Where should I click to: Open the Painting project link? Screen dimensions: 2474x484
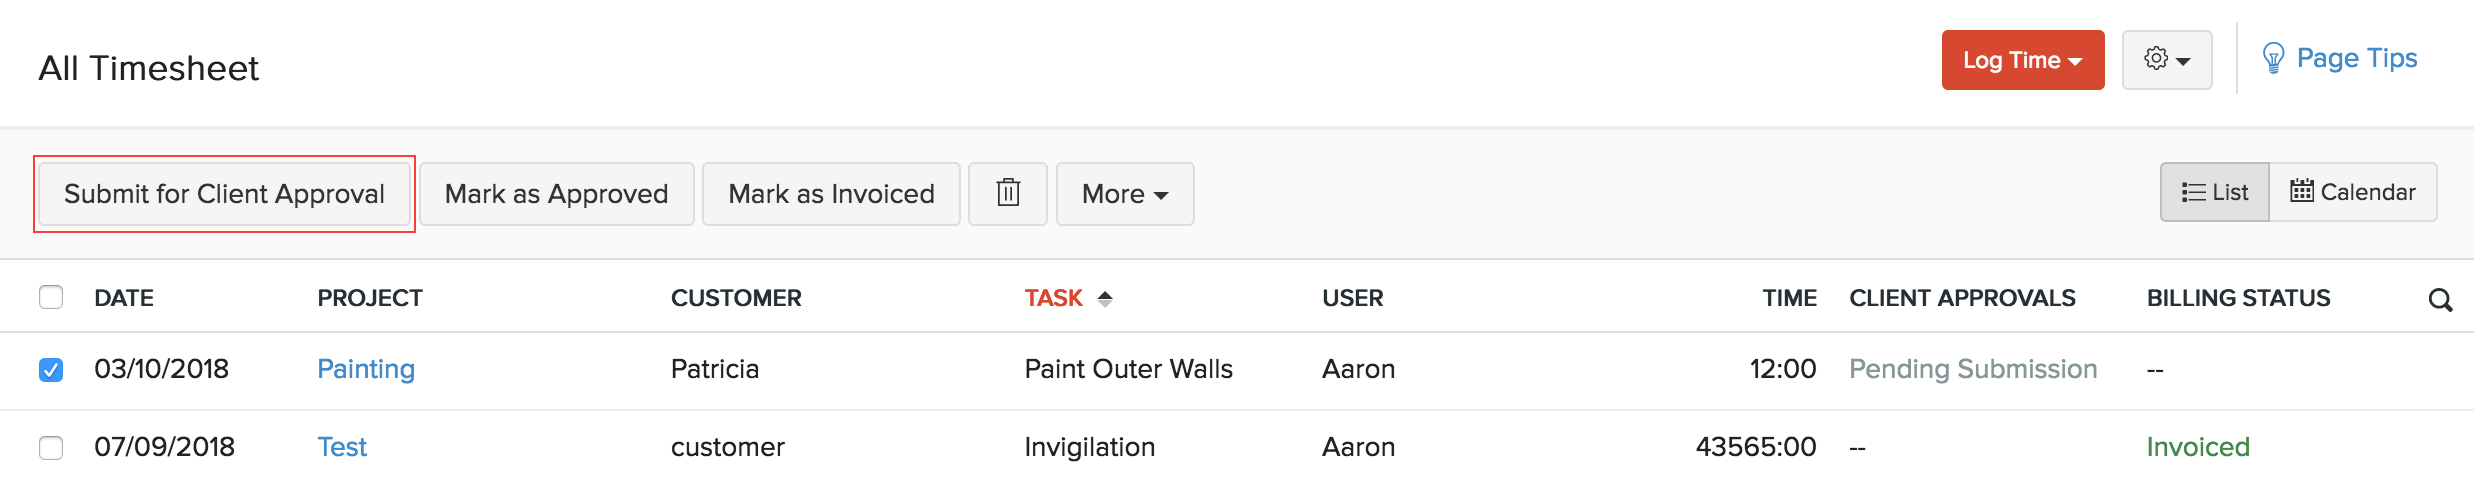[365, 369]
